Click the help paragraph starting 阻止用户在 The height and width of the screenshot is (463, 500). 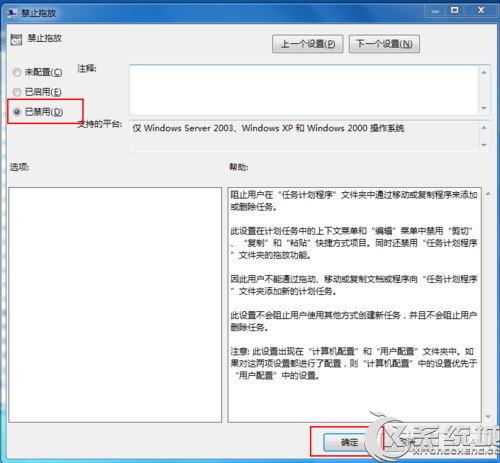point(354,201)
